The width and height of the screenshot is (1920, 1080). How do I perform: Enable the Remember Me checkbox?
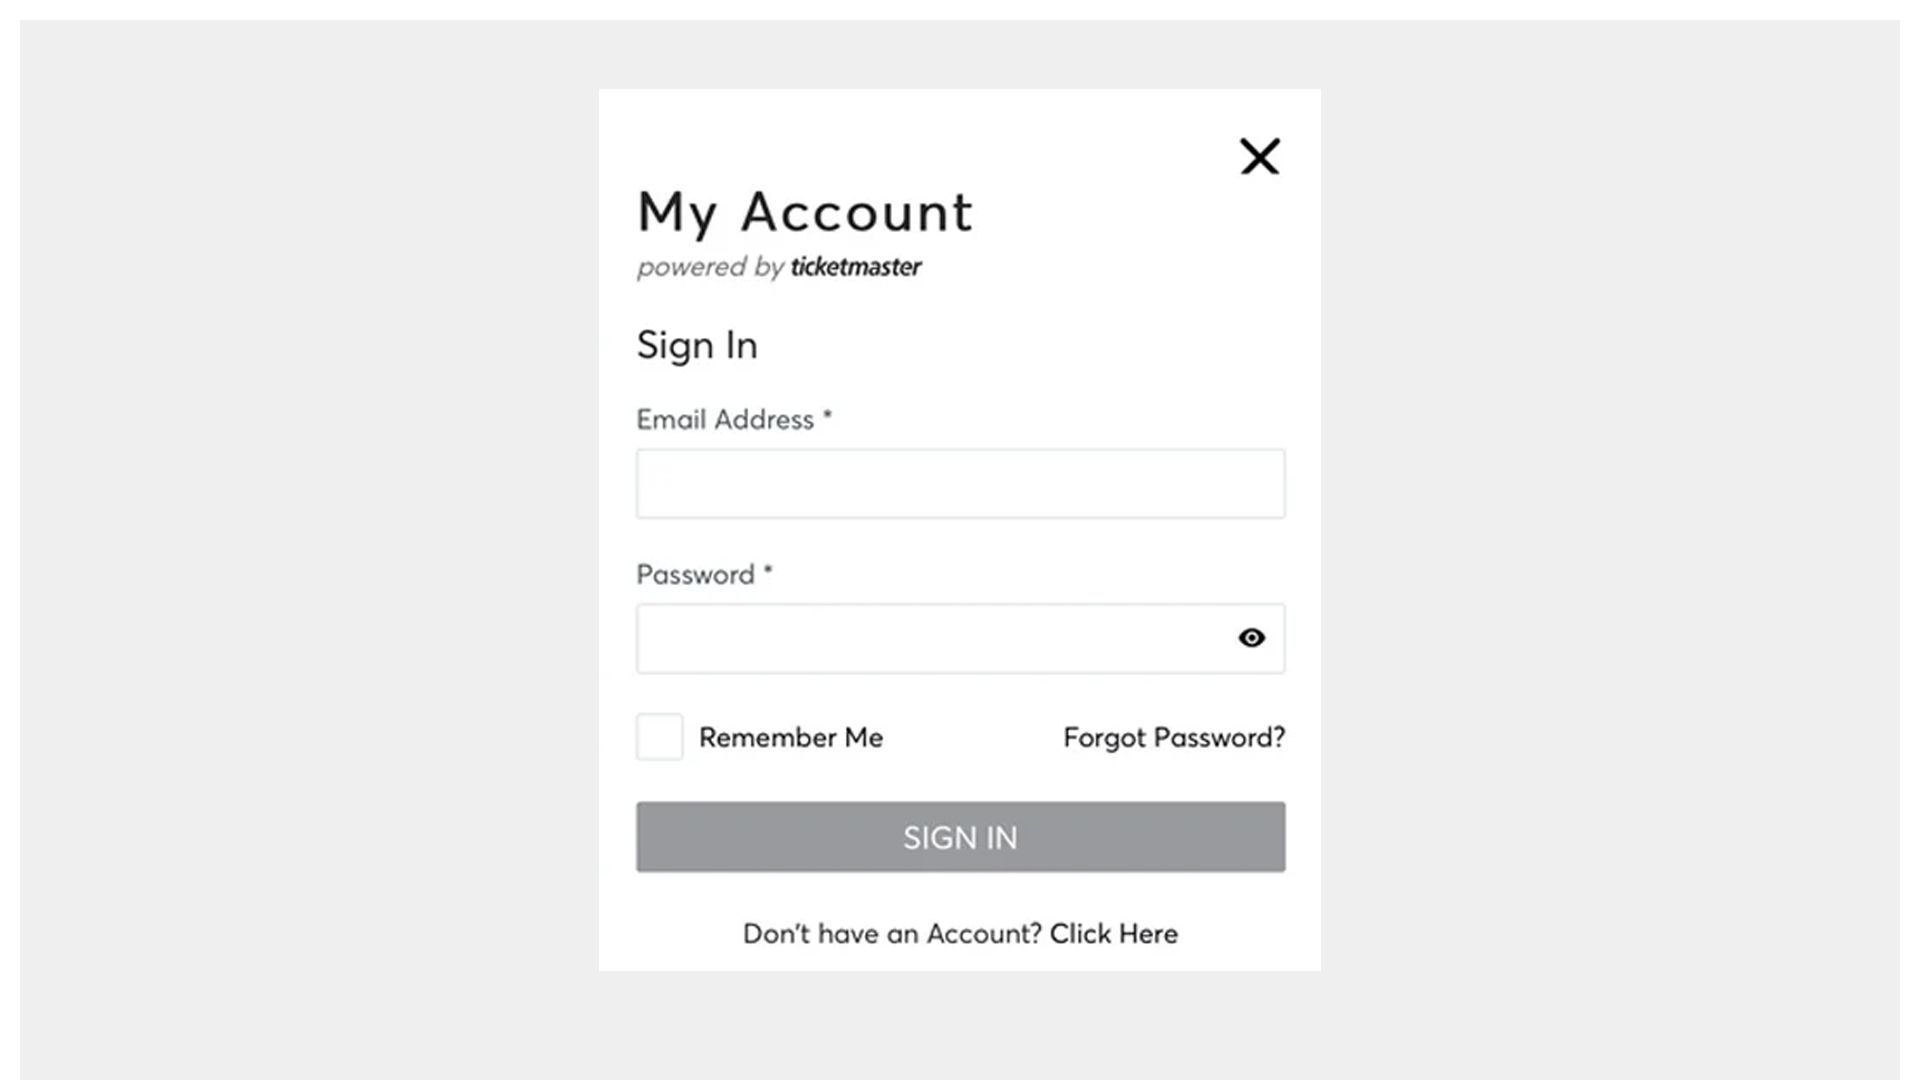[x=660, y=737]
